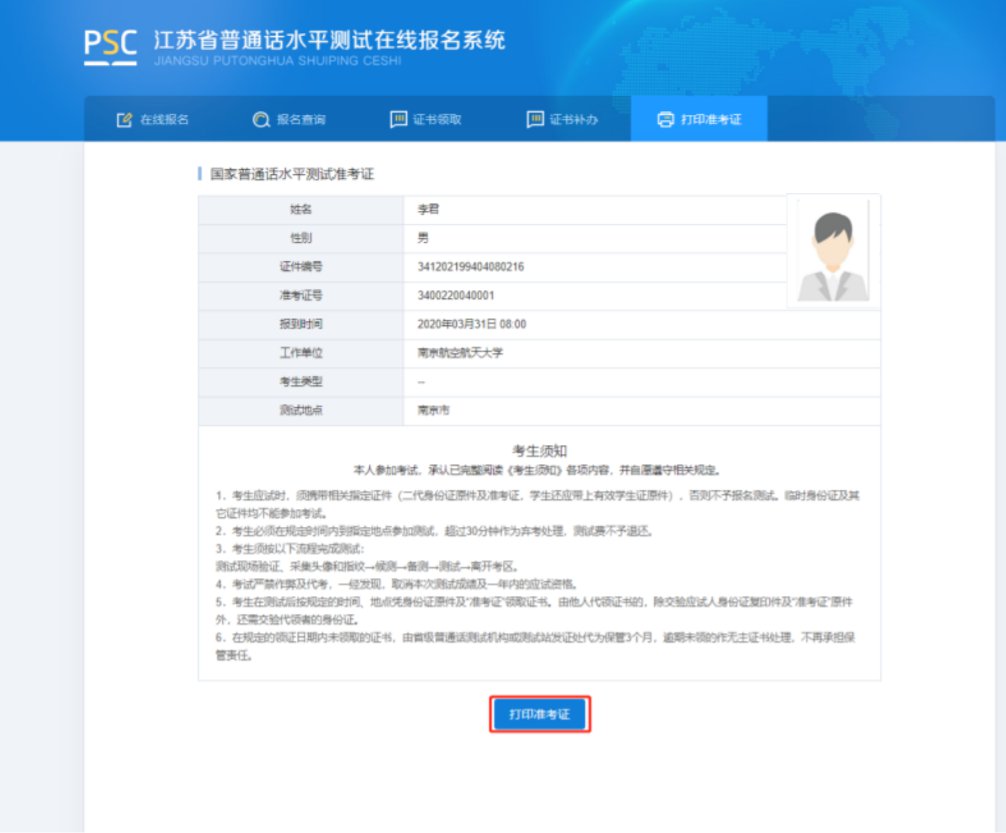Click the 考生须知 heading
The height and width of the screenshot is (833, 1006).
click(x=539, y=452)
